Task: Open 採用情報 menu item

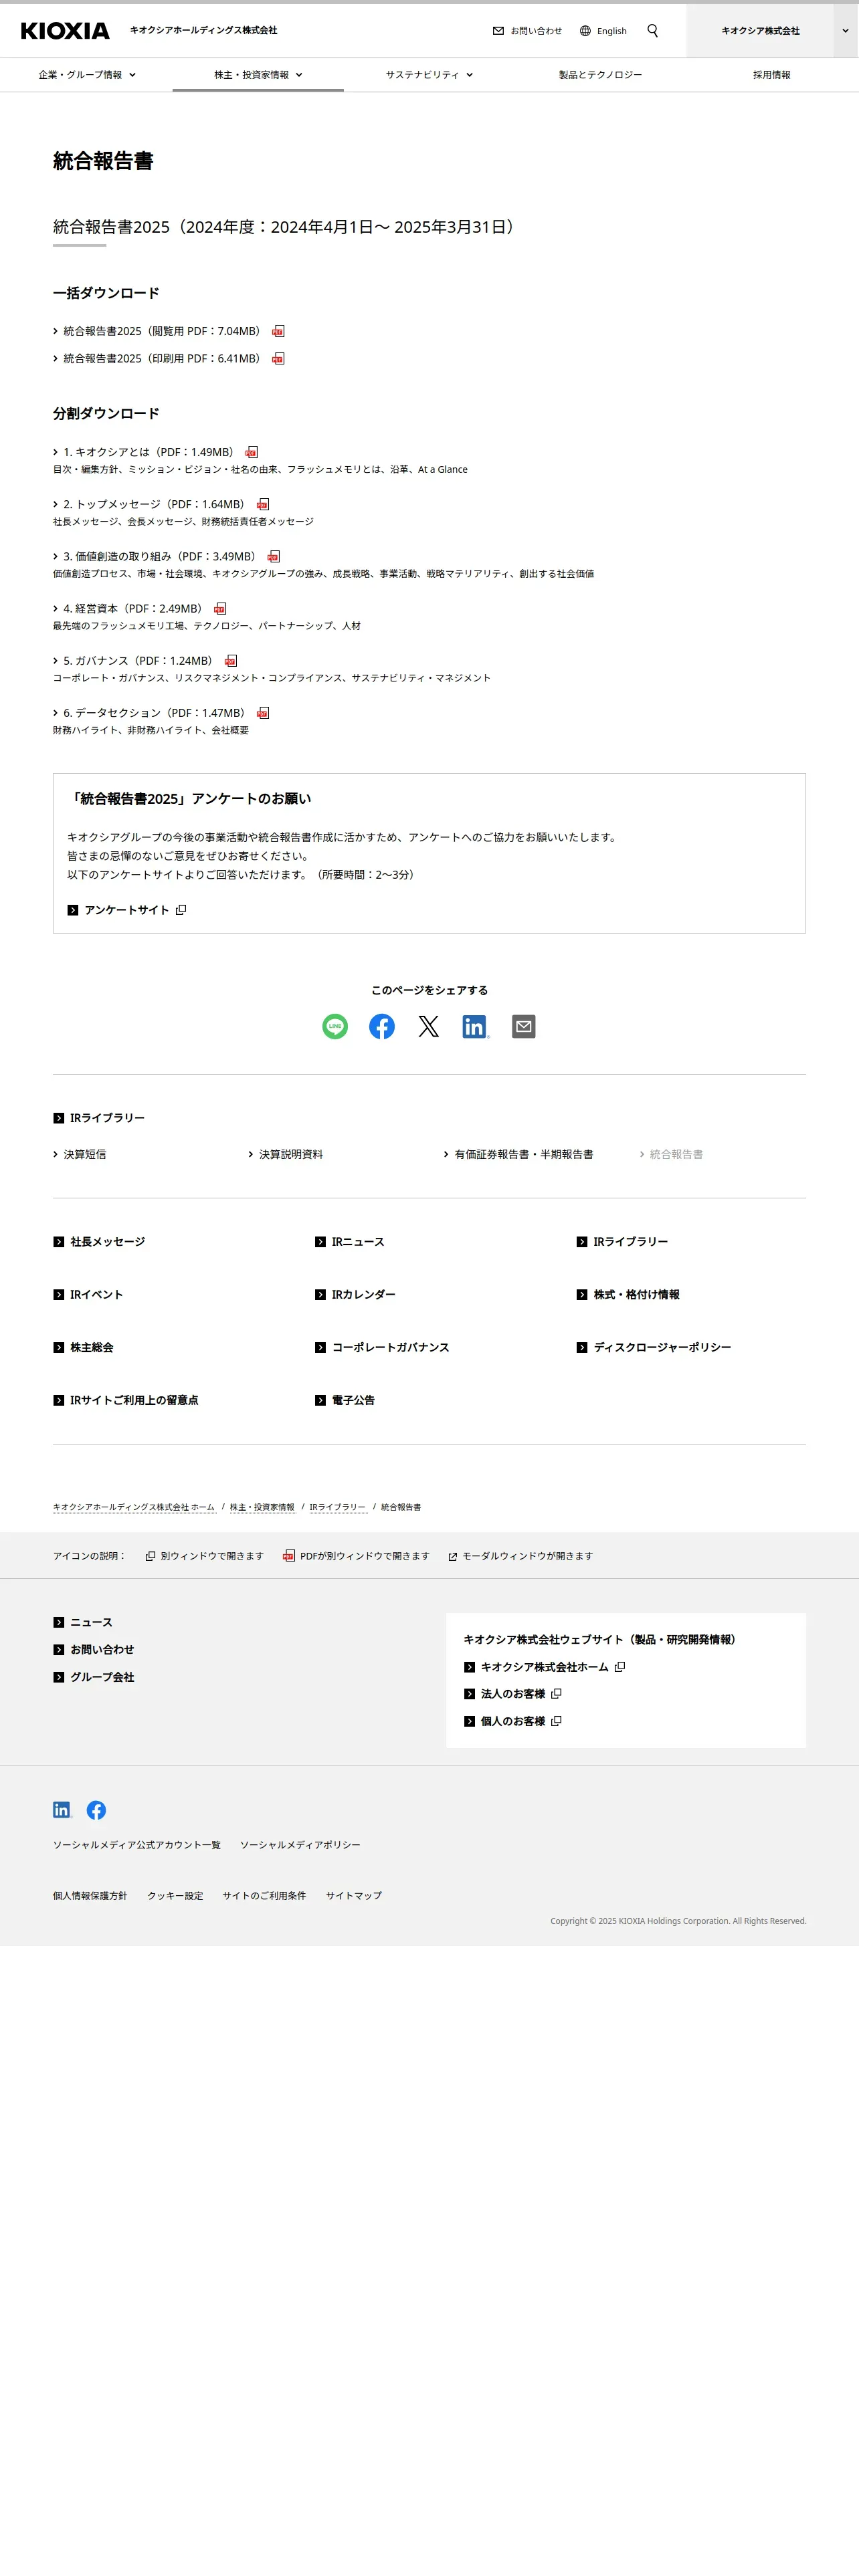Action: (x=772, y=75)
